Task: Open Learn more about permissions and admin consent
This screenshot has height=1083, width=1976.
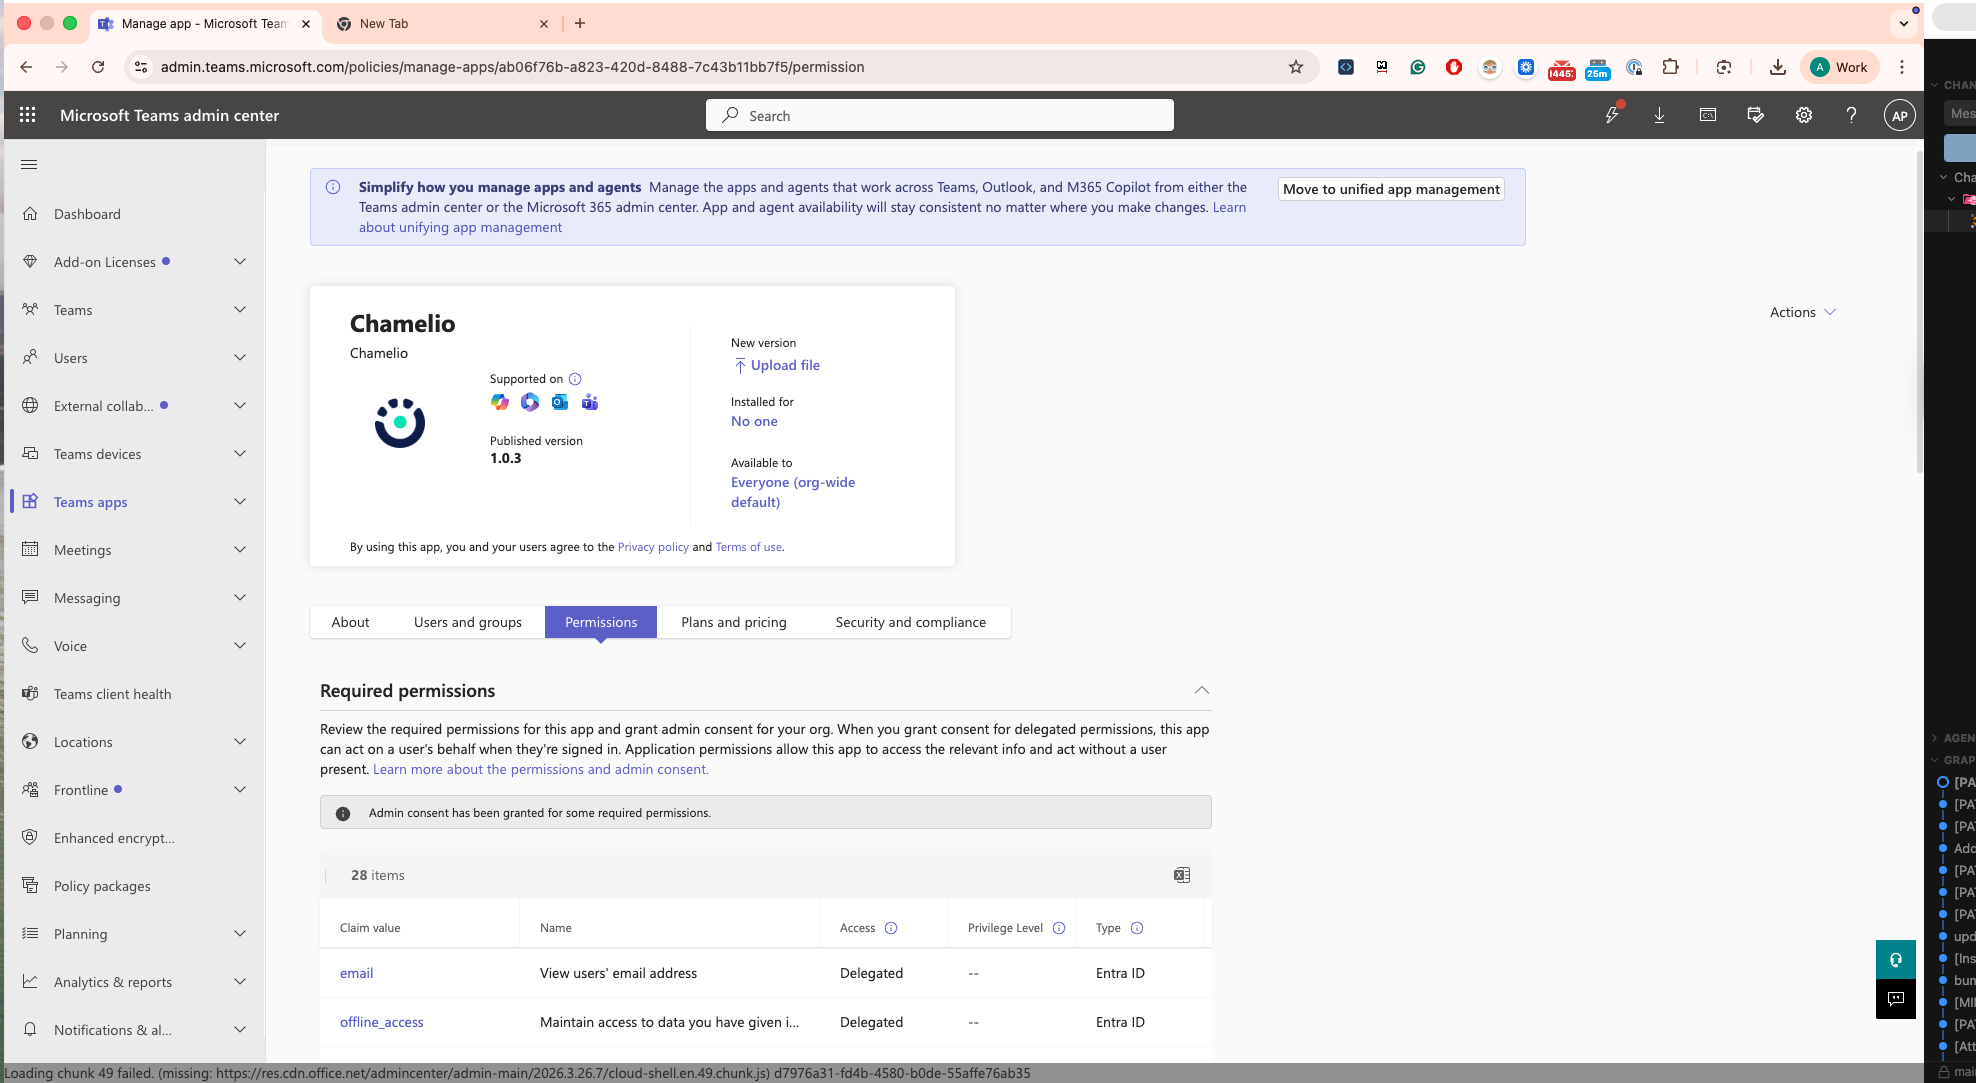Action: pyautogui.click(x=541, y=769)
